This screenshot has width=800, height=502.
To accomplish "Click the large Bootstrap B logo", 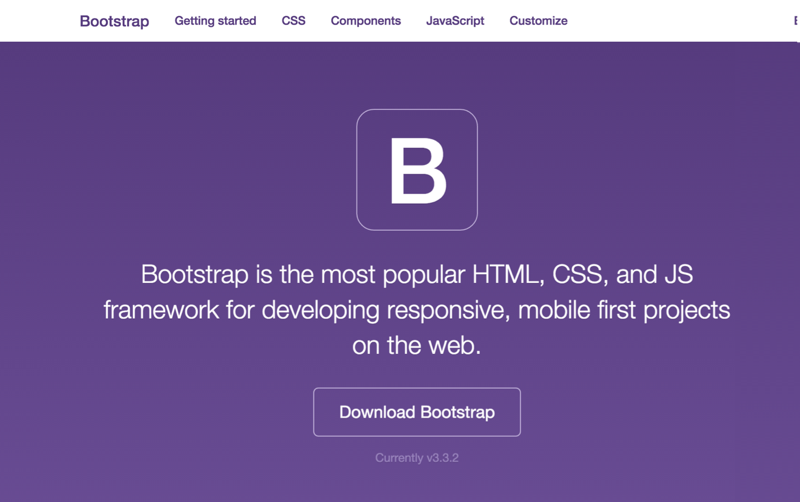I will click(417, 170).
